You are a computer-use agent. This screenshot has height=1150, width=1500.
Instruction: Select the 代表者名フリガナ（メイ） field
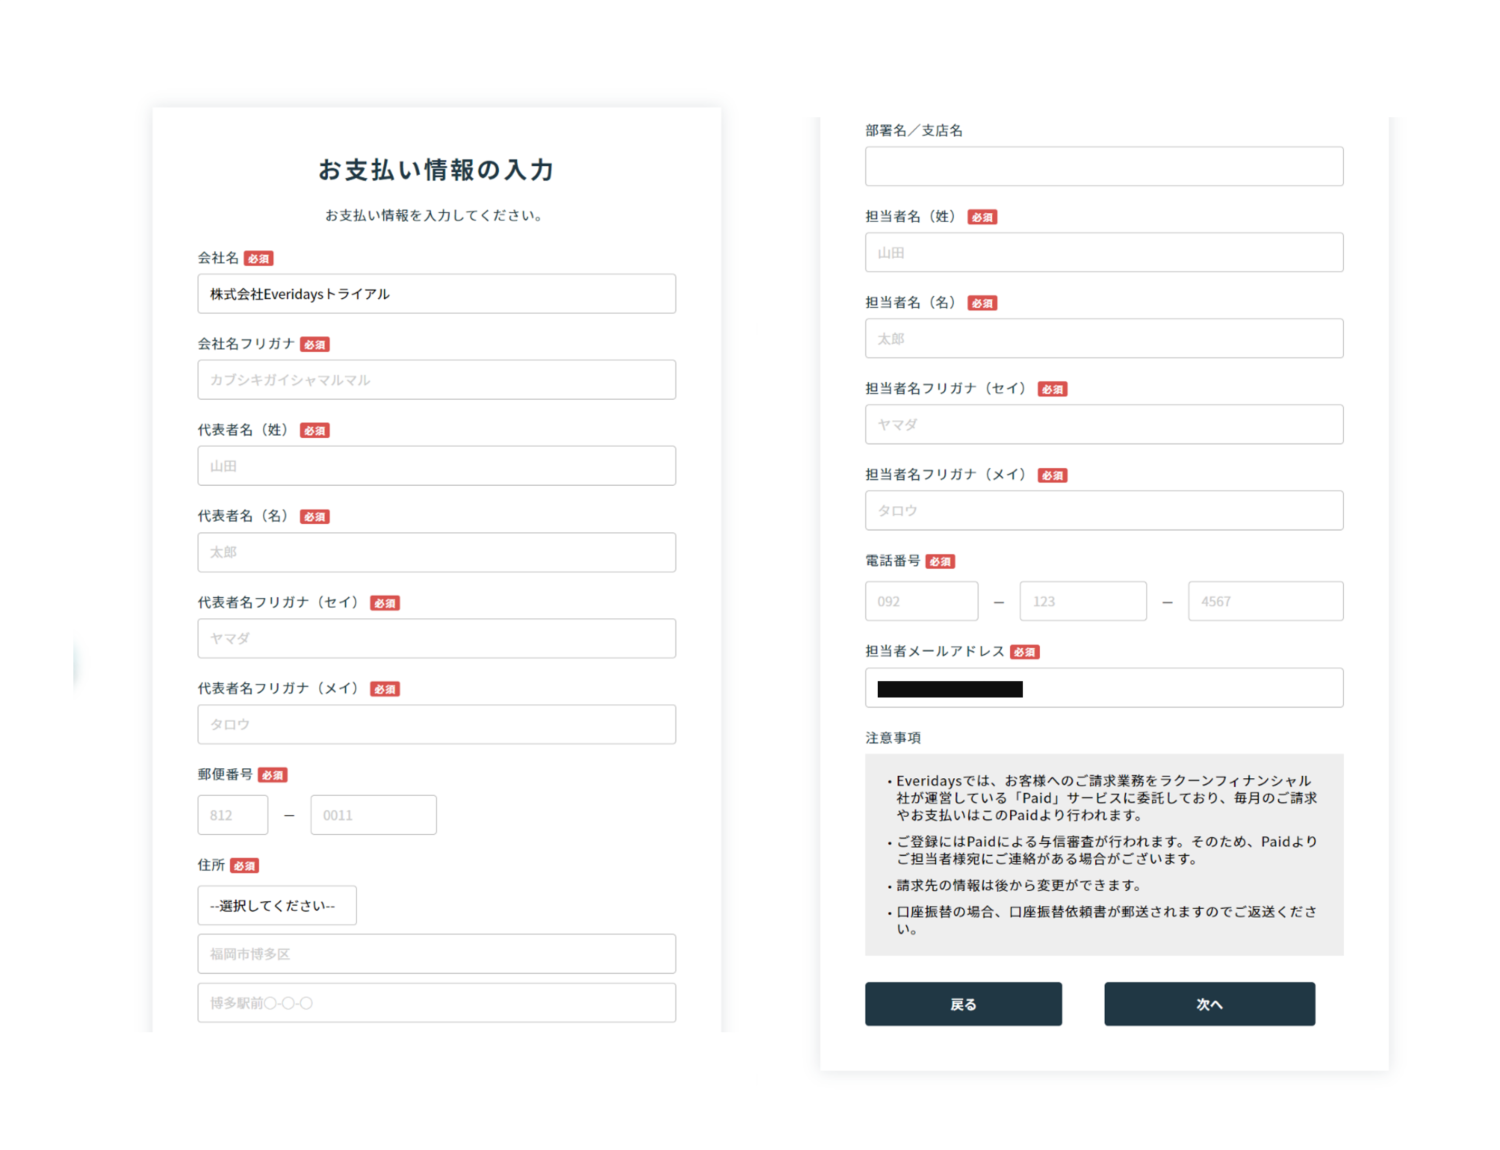tap(436, 724)
